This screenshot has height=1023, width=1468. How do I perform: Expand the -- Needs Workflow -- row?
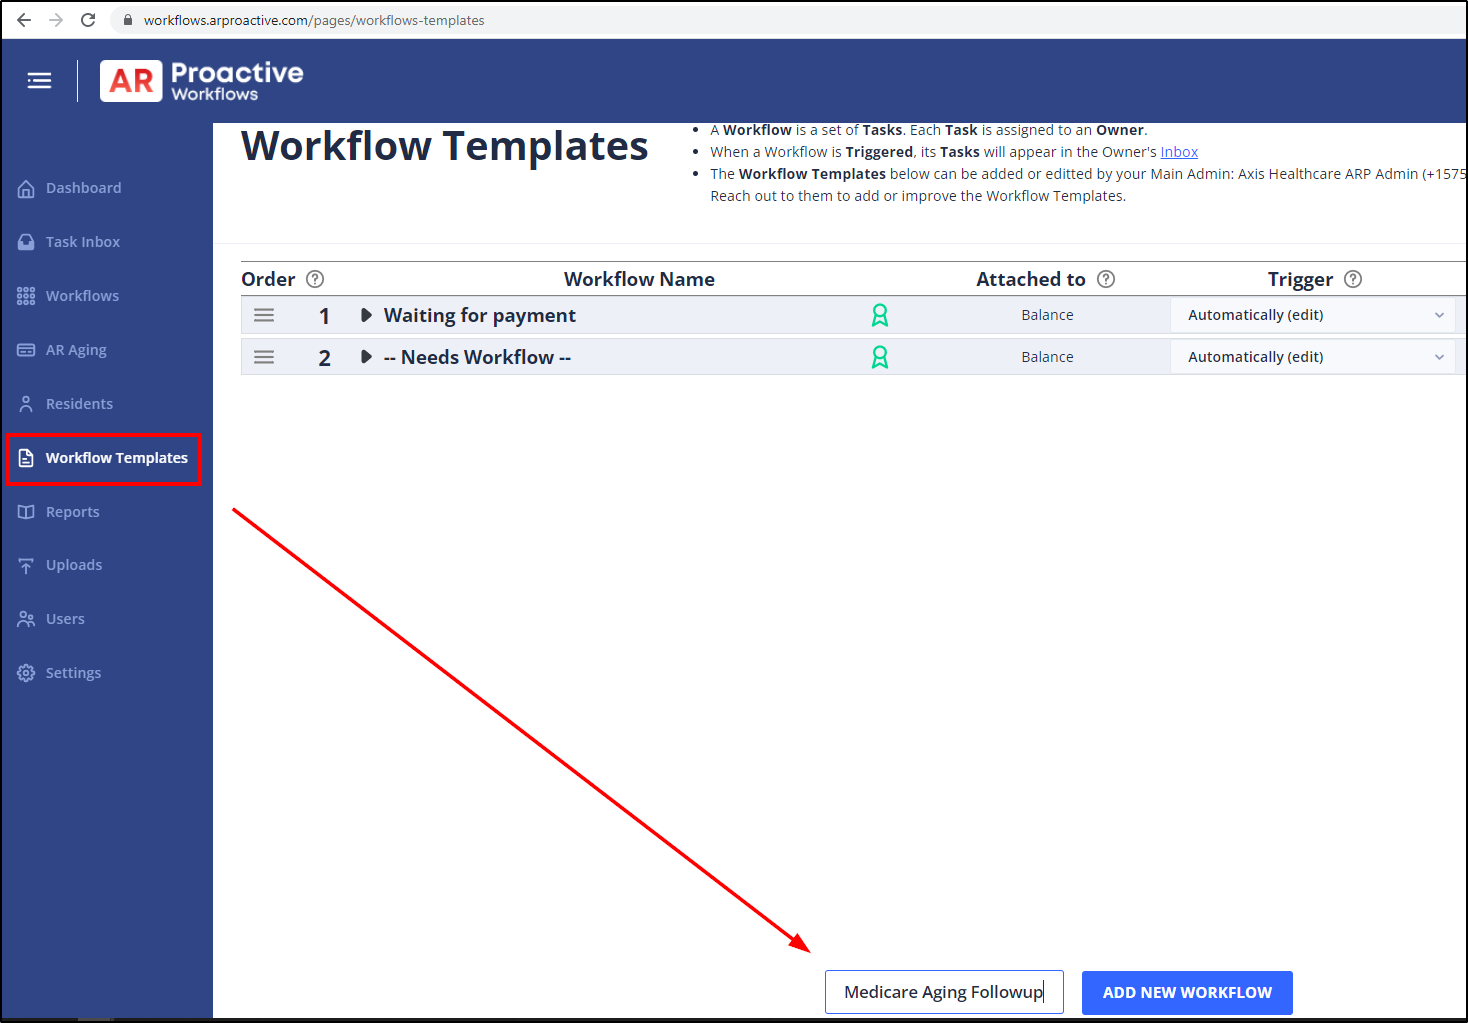click(x=365, y=356)
